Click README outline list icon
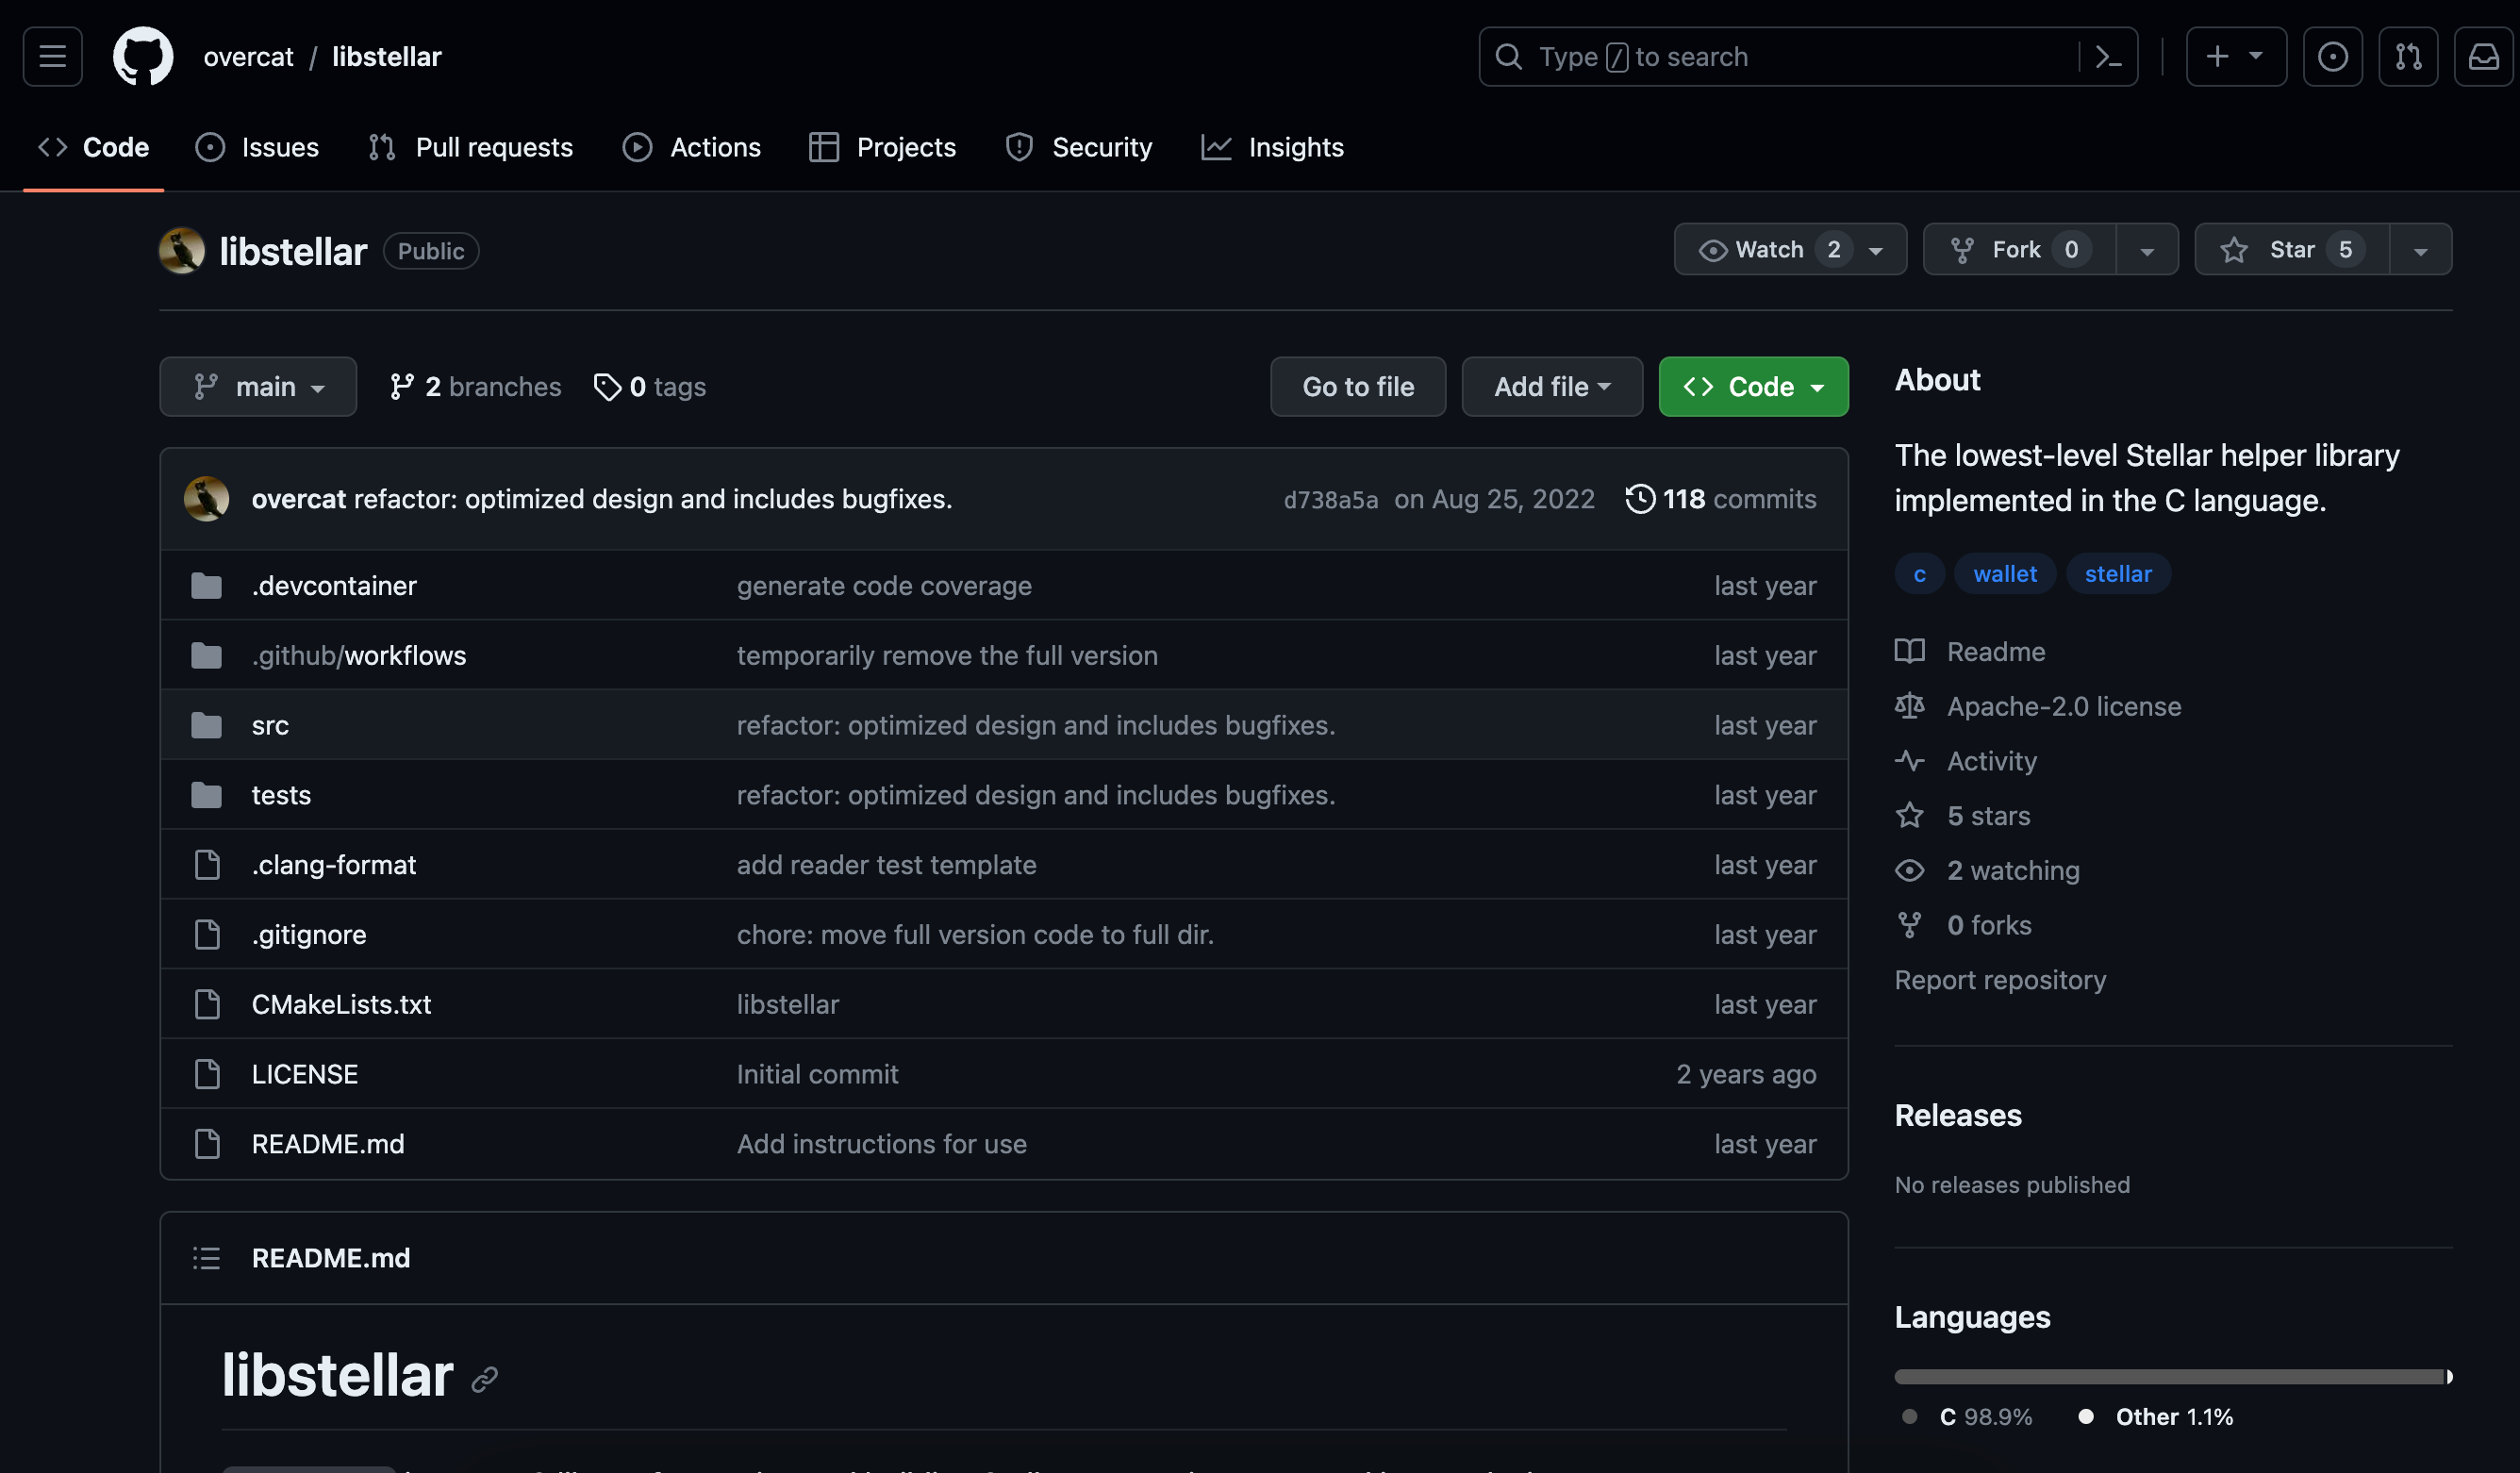Screen dimensions: 2520x1473 click(x=206, y=1258)
